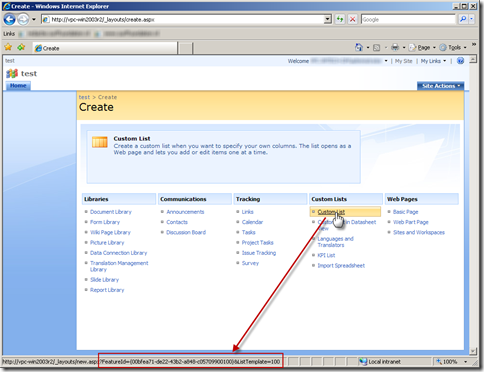Click the Discussion Board link

(186, 233)
